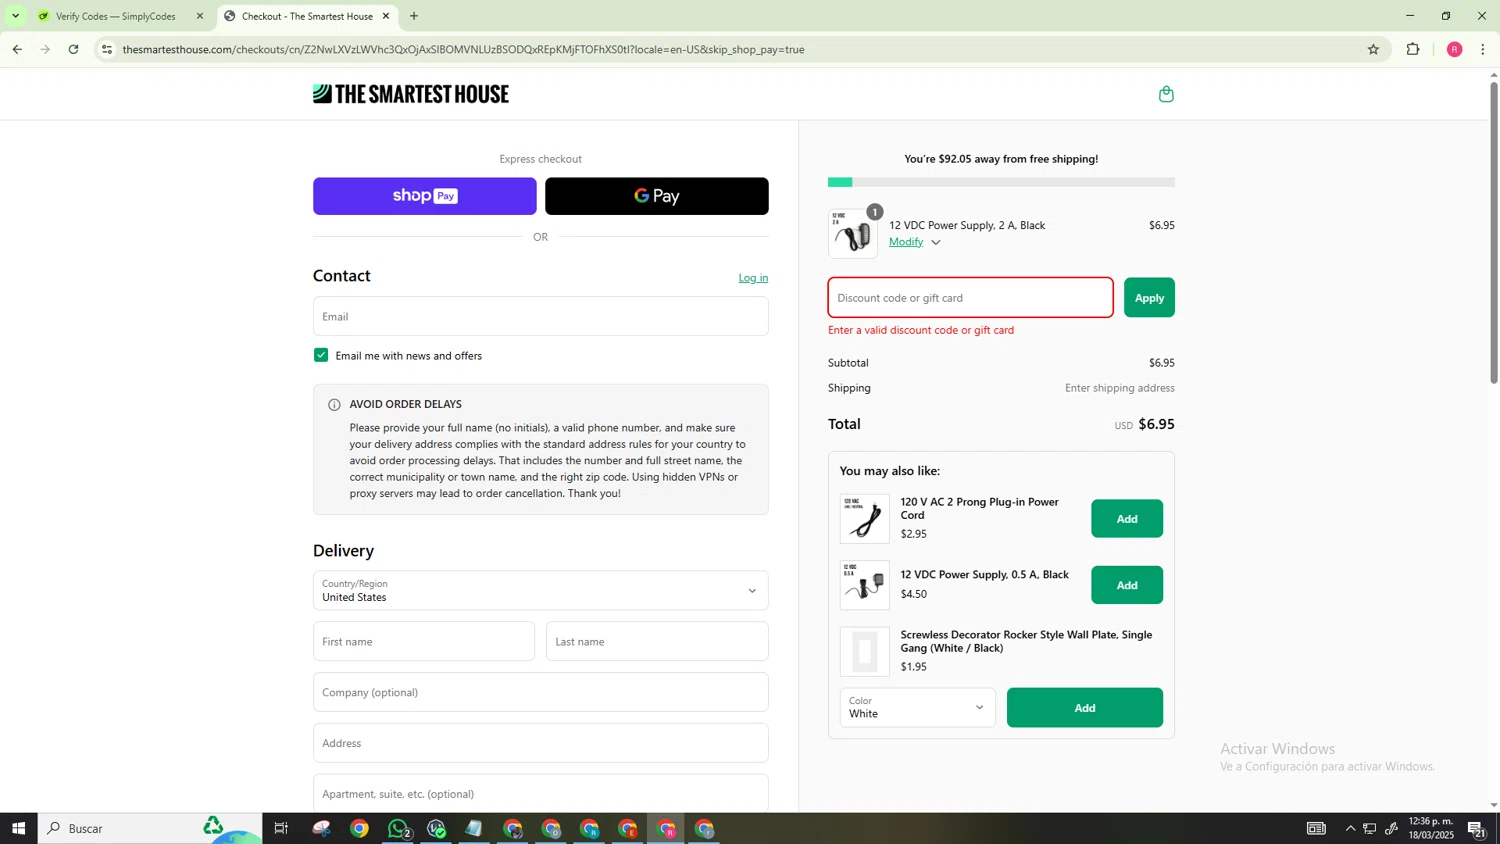Click the 'Enter a valid discount code' error text
Image resolution: width=1500 pixels, height=844 pixels.
921,330
